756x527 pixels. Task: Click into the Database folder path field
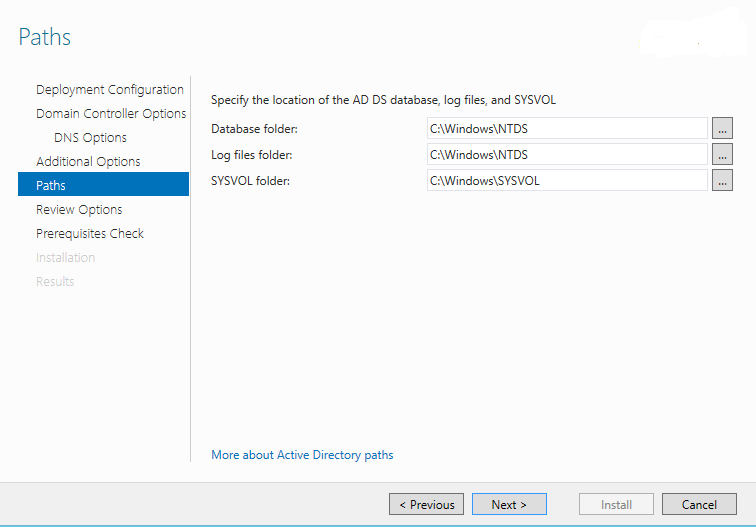566,128
